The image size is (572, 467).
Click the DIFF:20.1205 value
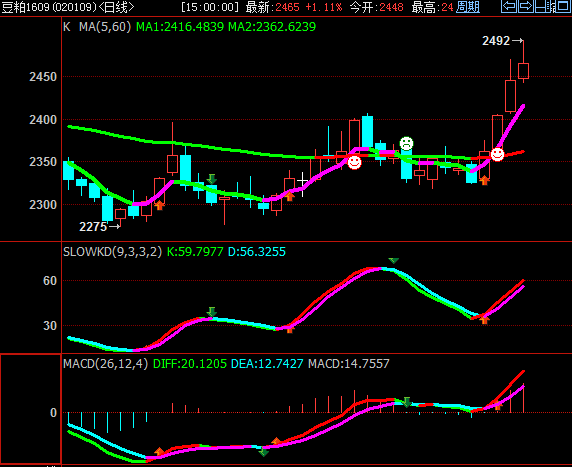(190, 364)
